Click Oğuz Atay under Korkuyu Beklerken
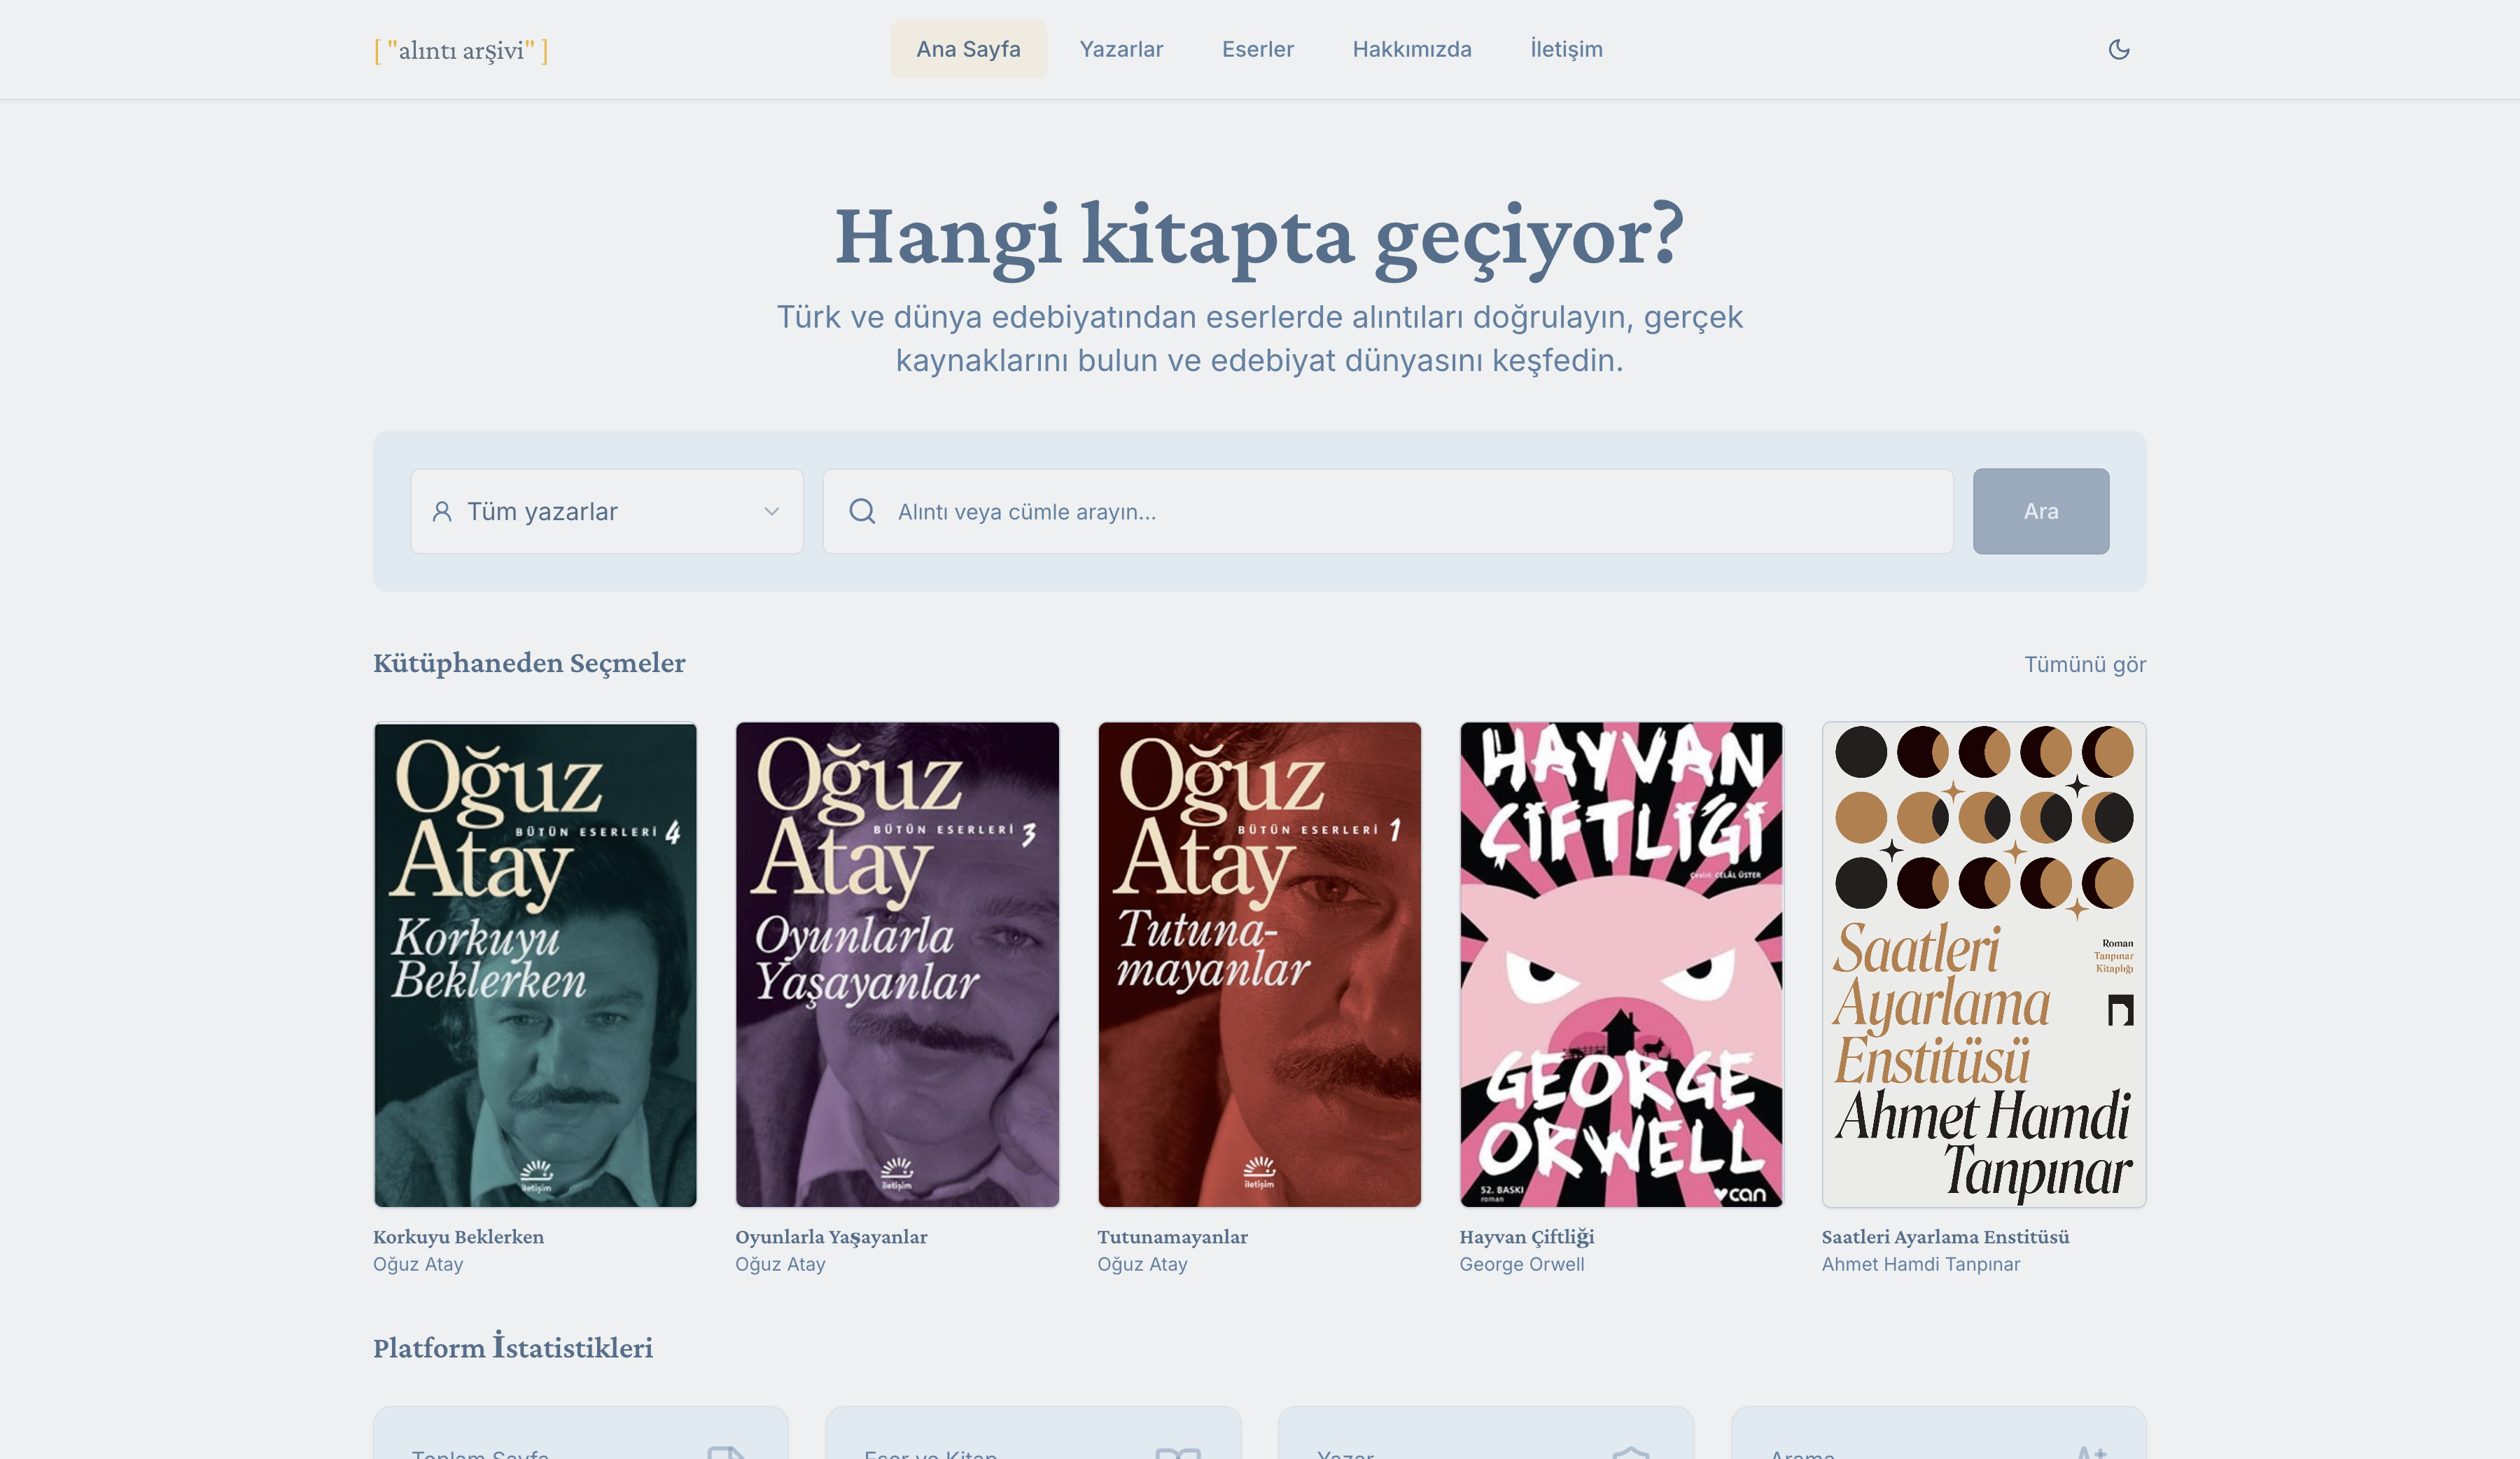 pos(418,1264)
